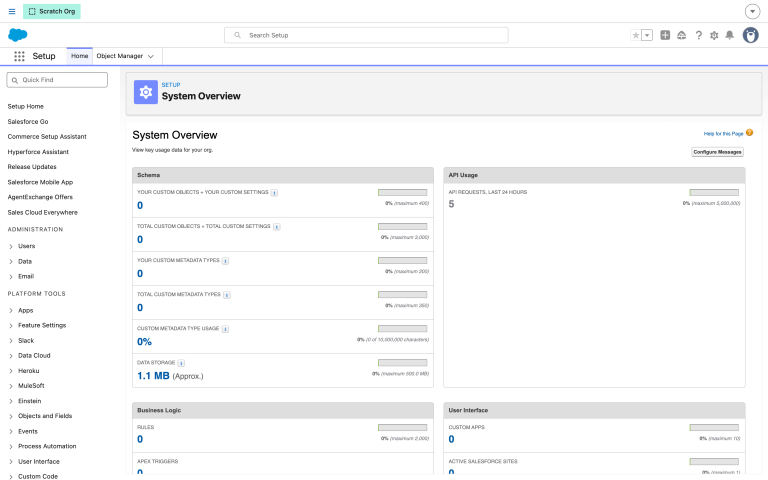This screenshot has width=768, height=480.
Task: Click info icon for Your Custom Metadata Types
Action: 225,261
